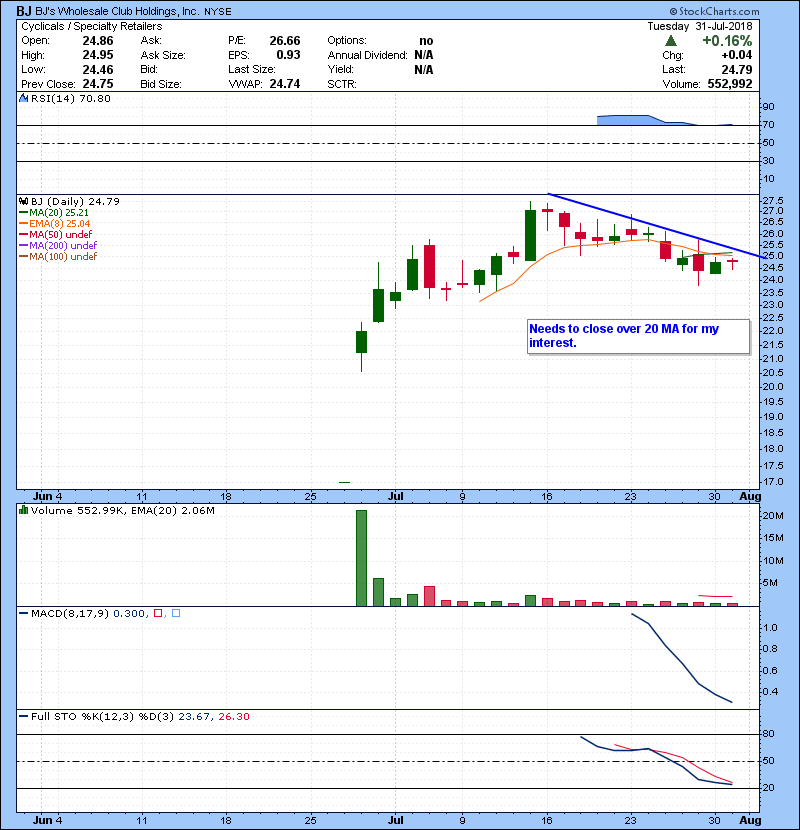Click the Cyclicals / Specialty Retailers sector text
Viewport: 800px width, 830px height.
92,26
